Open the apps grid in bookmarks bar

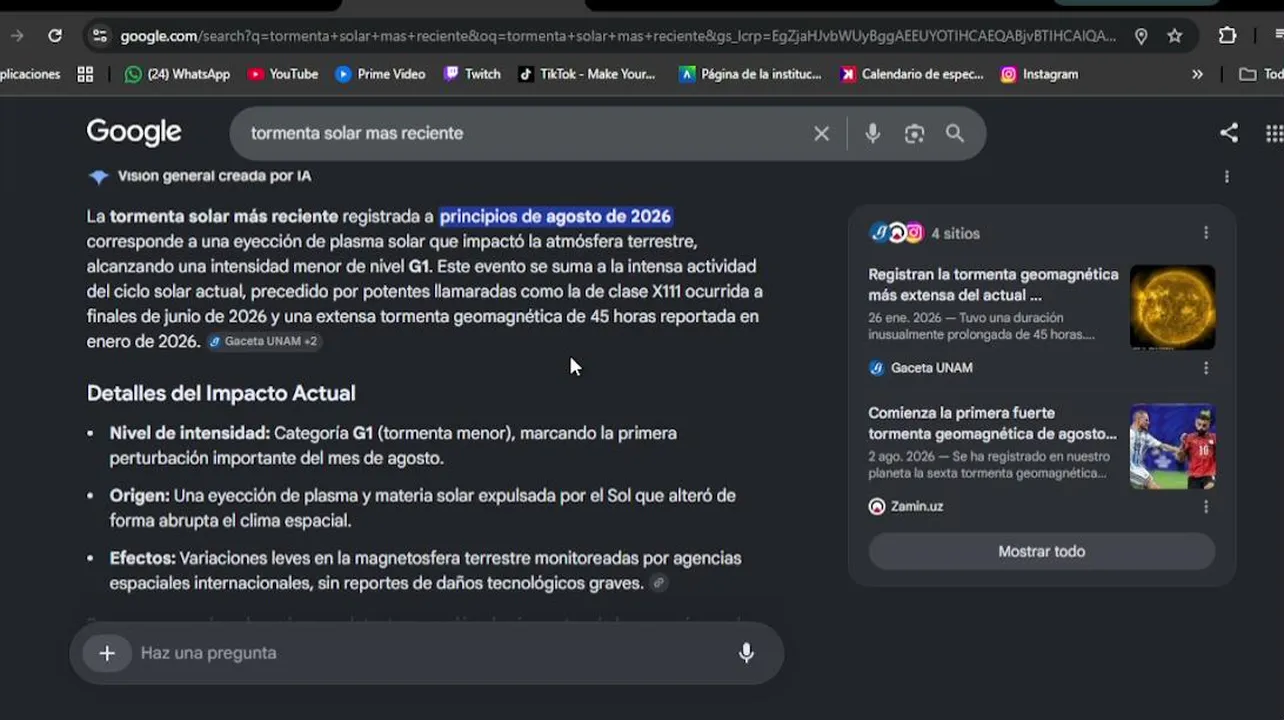point(85,74)
